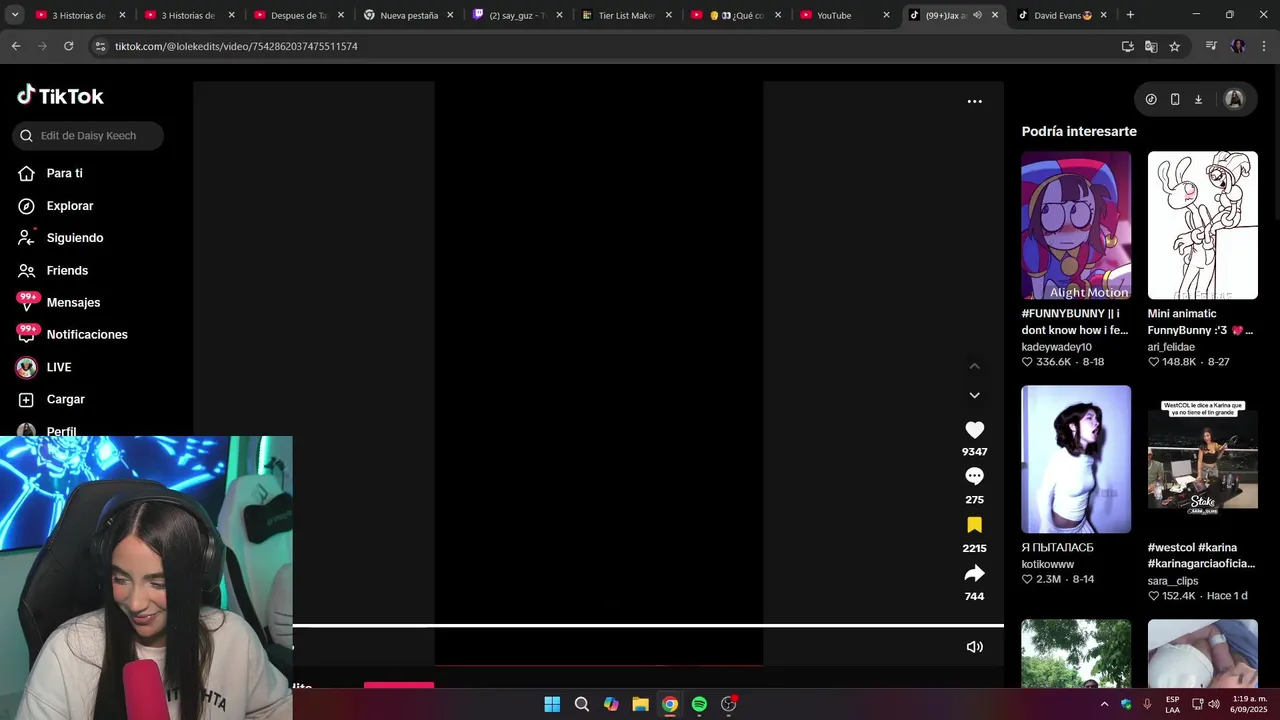This screenshot has width=1280, height=720.
Task: Go to the next video with down chevron
Action: click(x=974, y=395)
